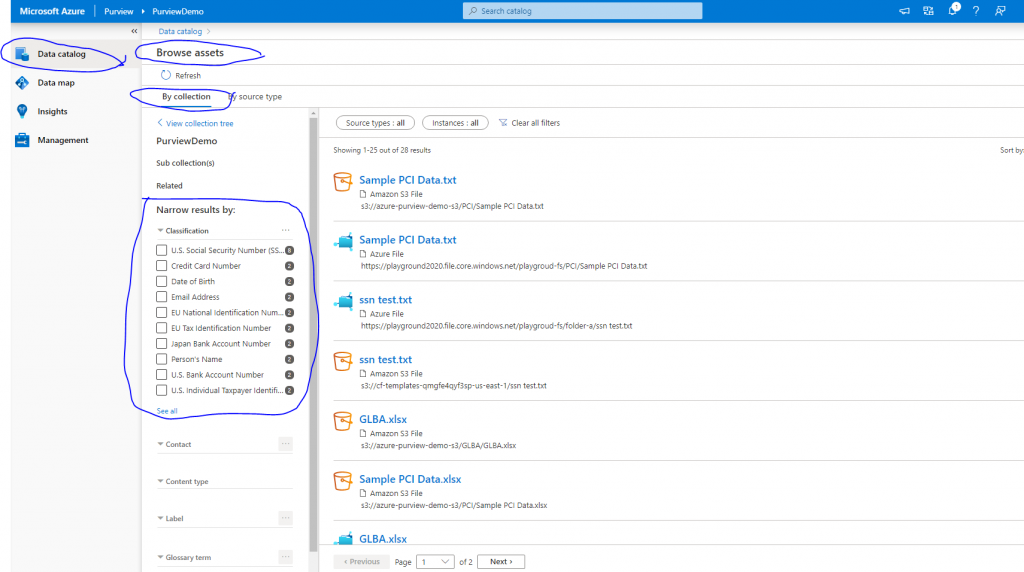
Task: Click Azure File icon beside second Sample PCI Data.txt
Action: click(x=344, y=242)
